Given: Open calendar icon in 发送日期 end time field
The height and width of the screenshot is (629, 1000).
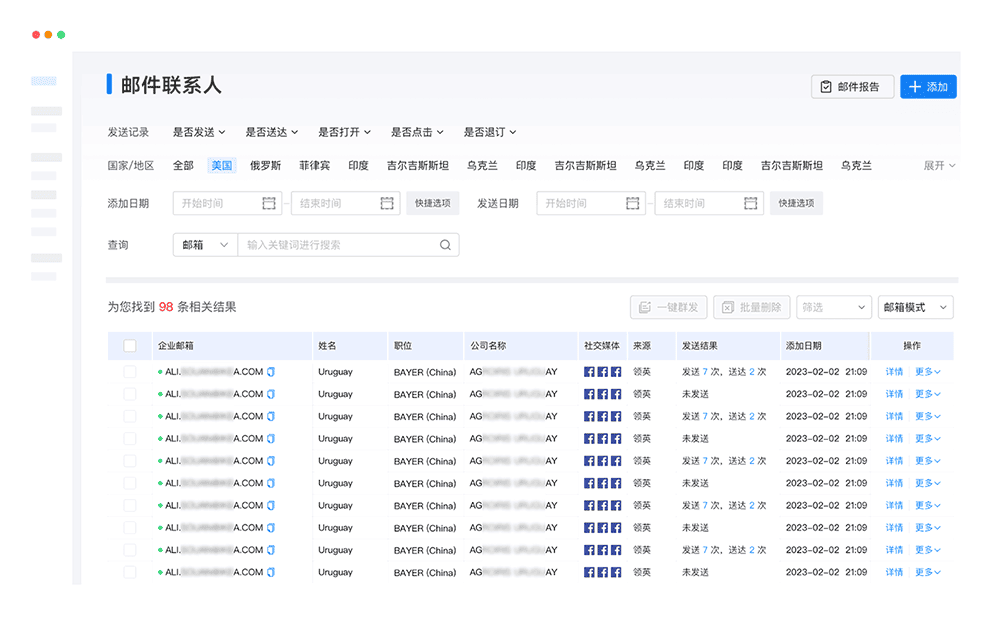Looking at the screenshot, I should pyautogui.click(x=752, y=203).
